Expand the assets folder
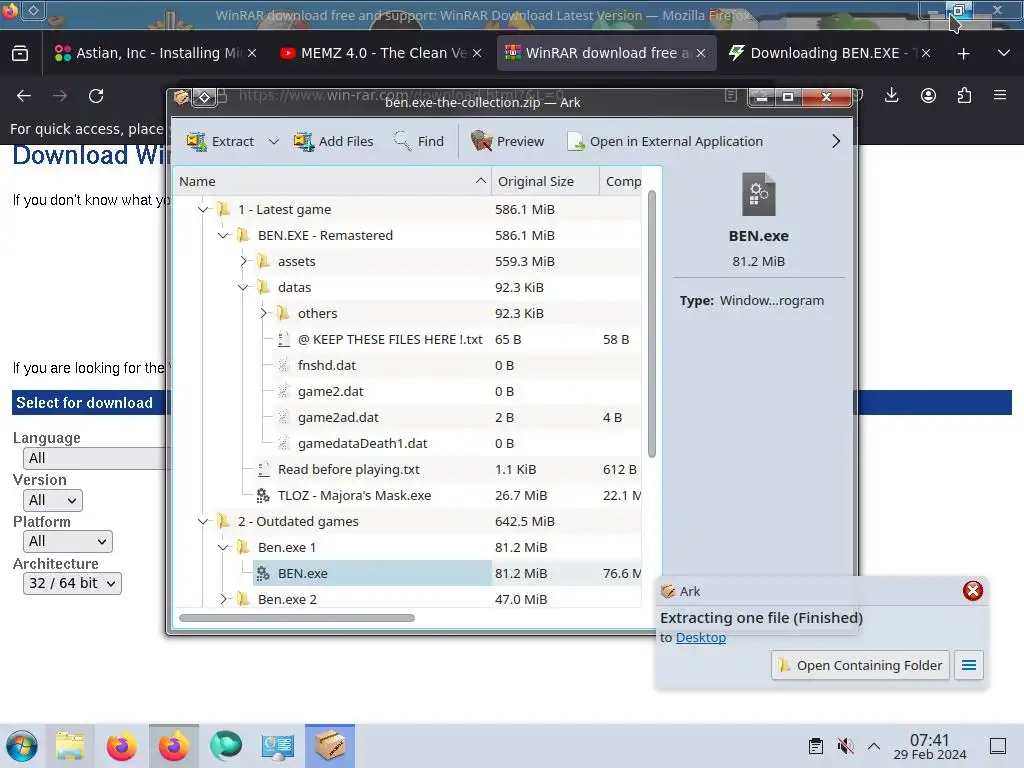The height and width of the screenshot is (768, 1024). [244, 261]
